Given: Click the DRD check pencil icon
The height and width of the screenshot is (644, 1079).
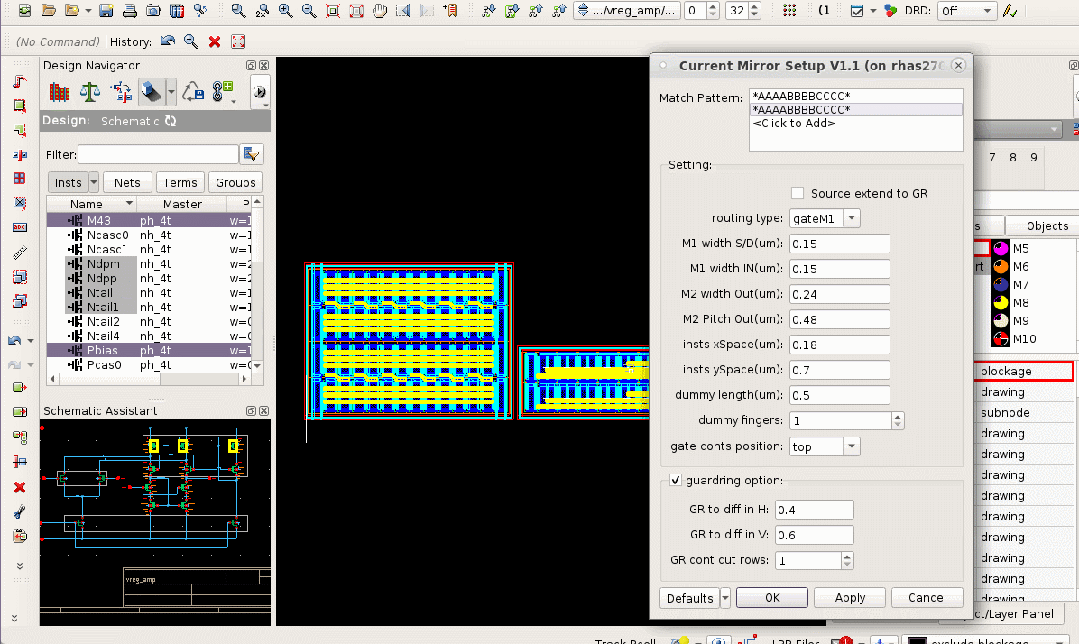Looking at the screenshot, I should coord(1009,10).
